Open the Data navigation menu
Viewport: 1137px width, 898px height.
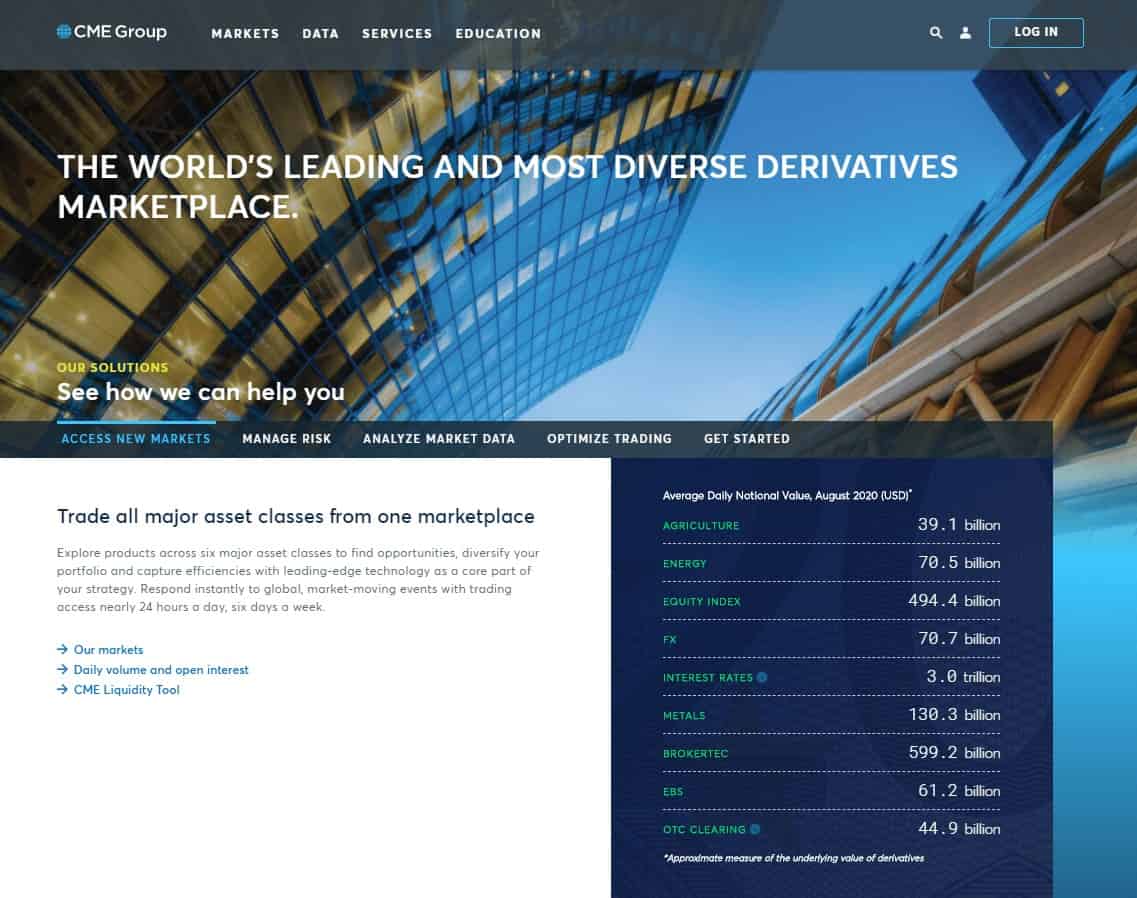click(320, 33)
